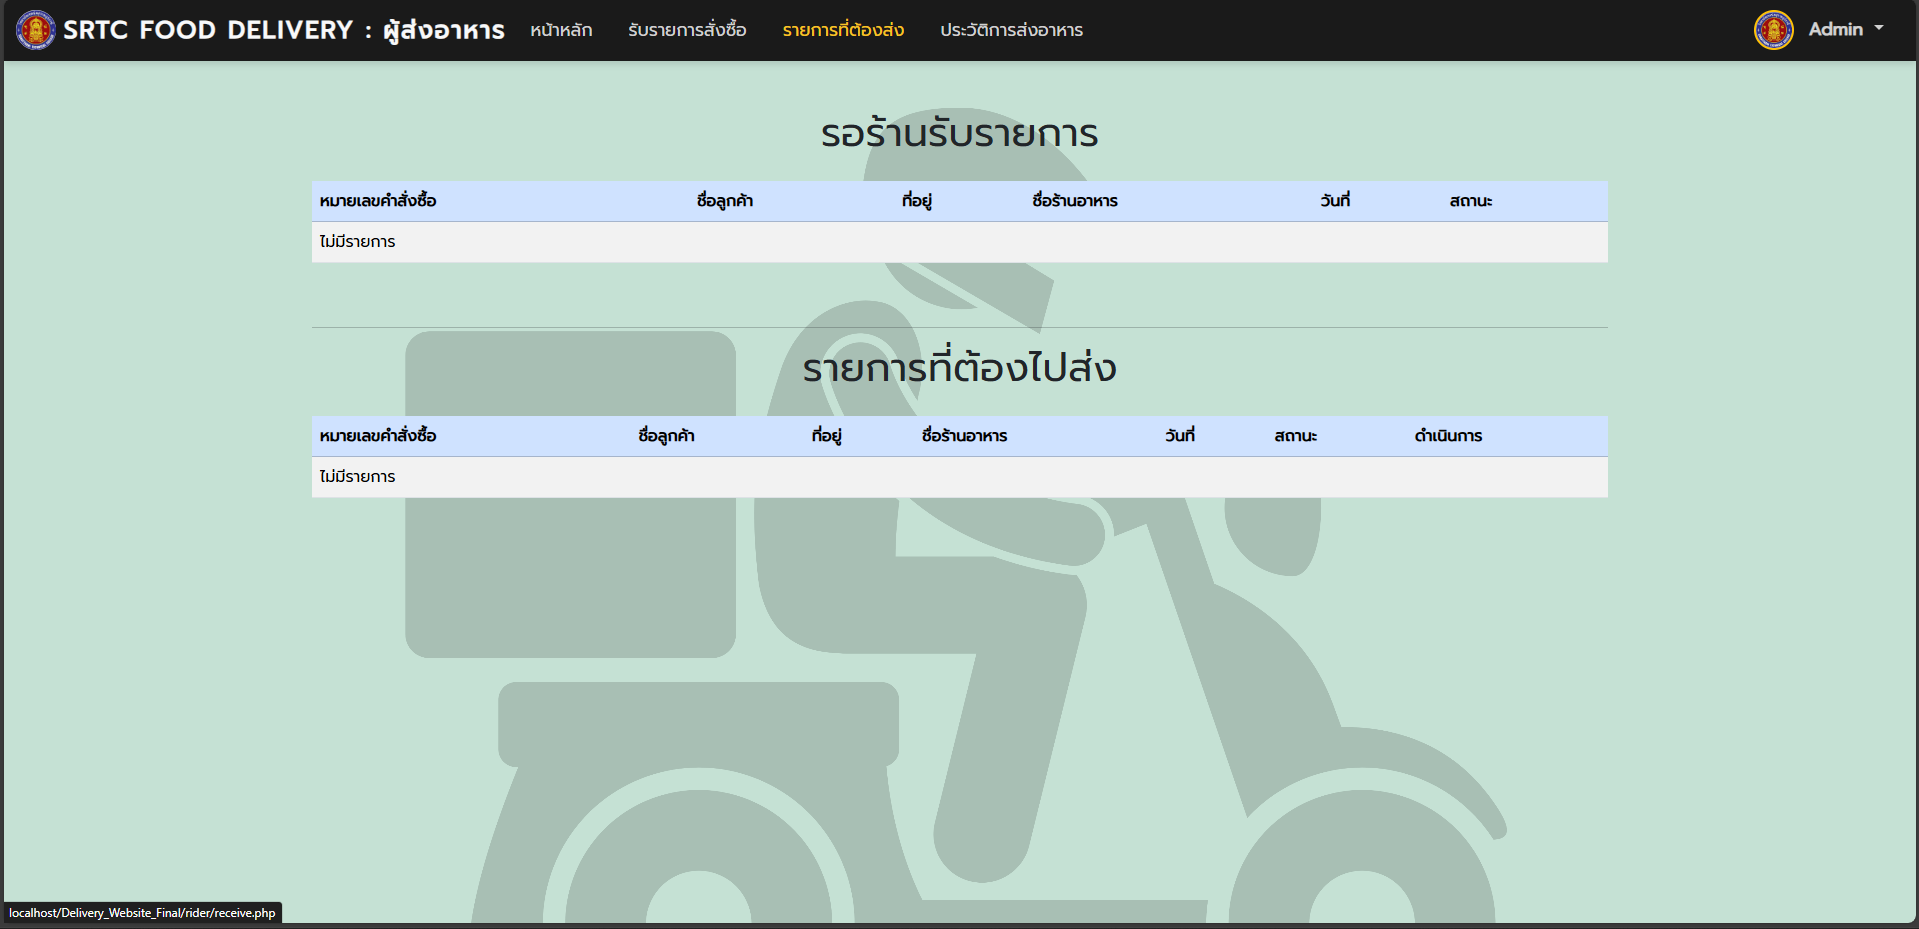Click ไม่มีรายการ row in รายการที่ต้องไปส่ง table
Image resolution: width=1919 pixels, height=929 pixels.
coord(358,477)
